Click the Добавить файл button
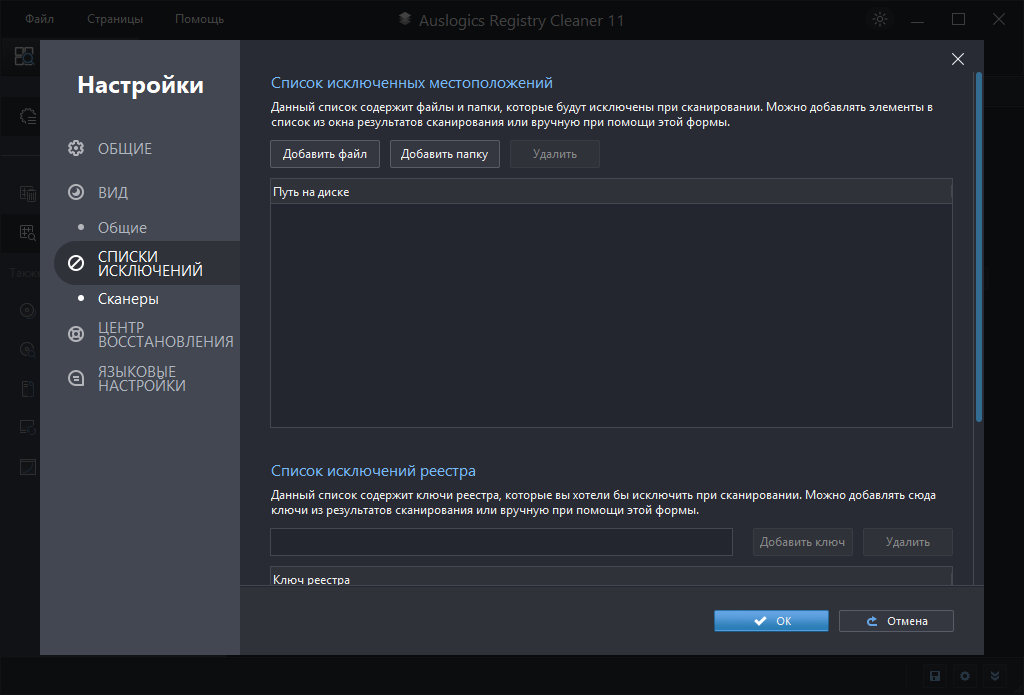 (x=325, y=154)
